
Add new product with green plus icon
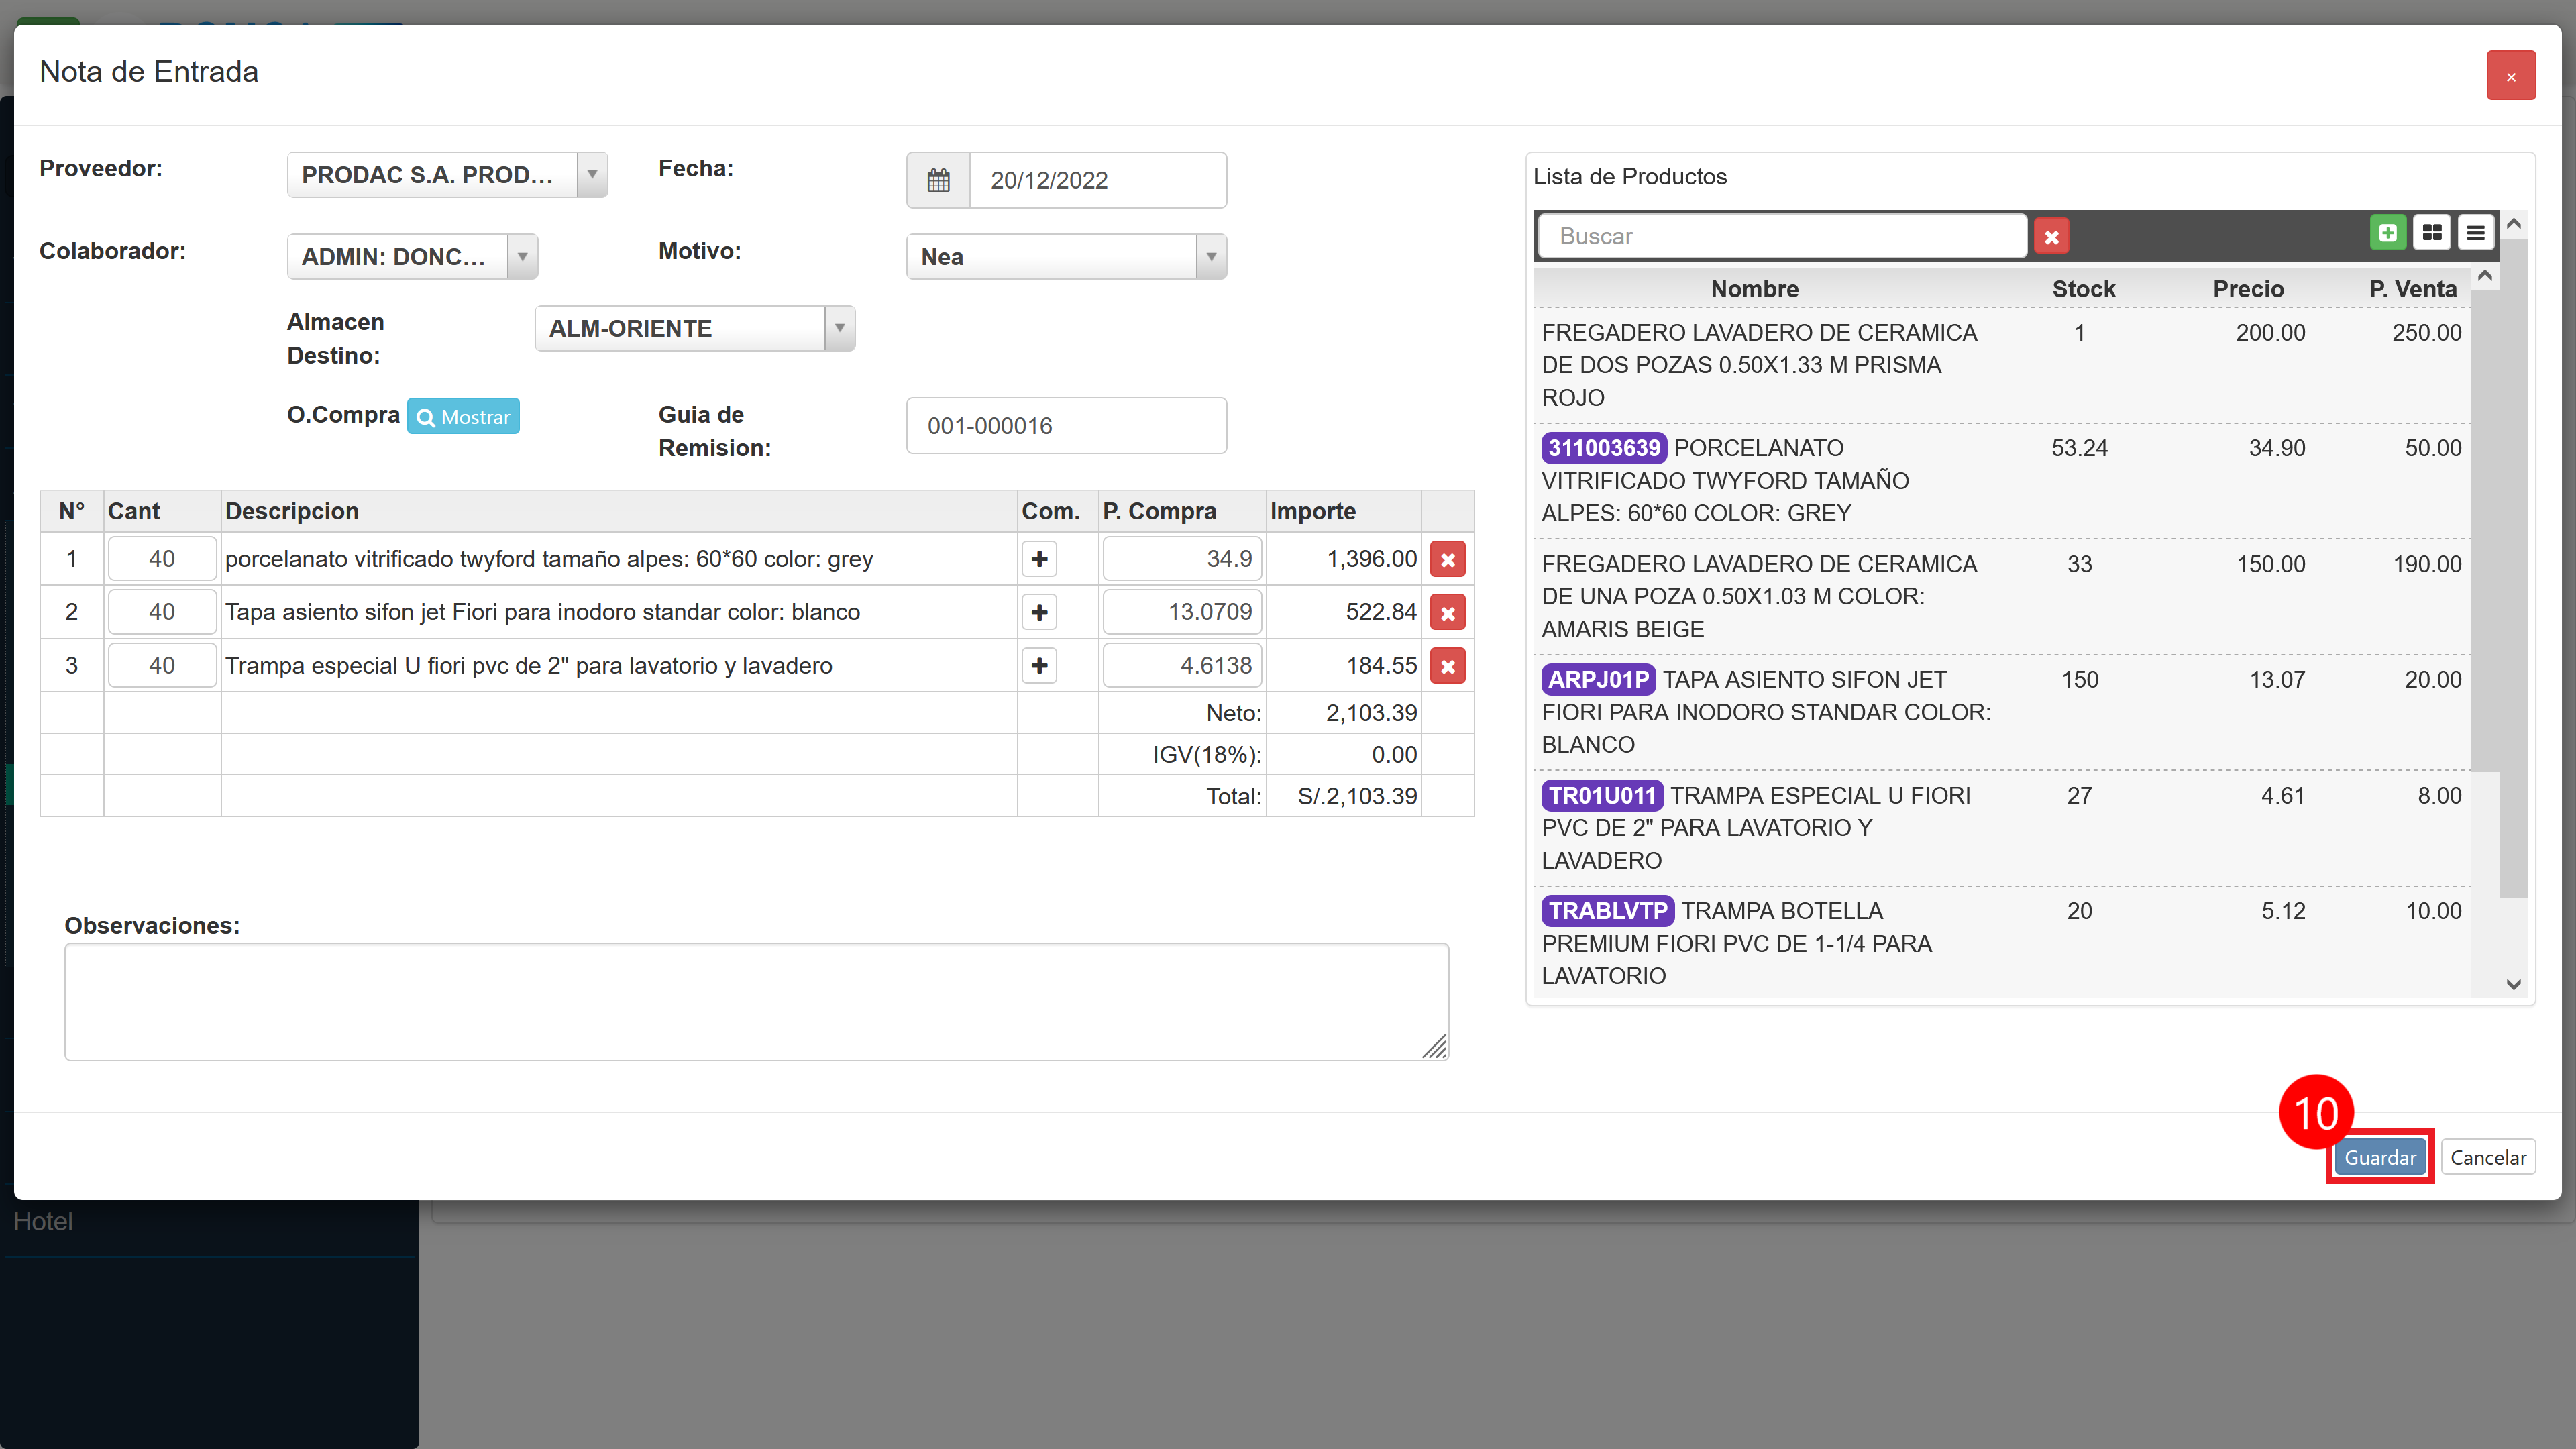click(x=2388, y=233)
